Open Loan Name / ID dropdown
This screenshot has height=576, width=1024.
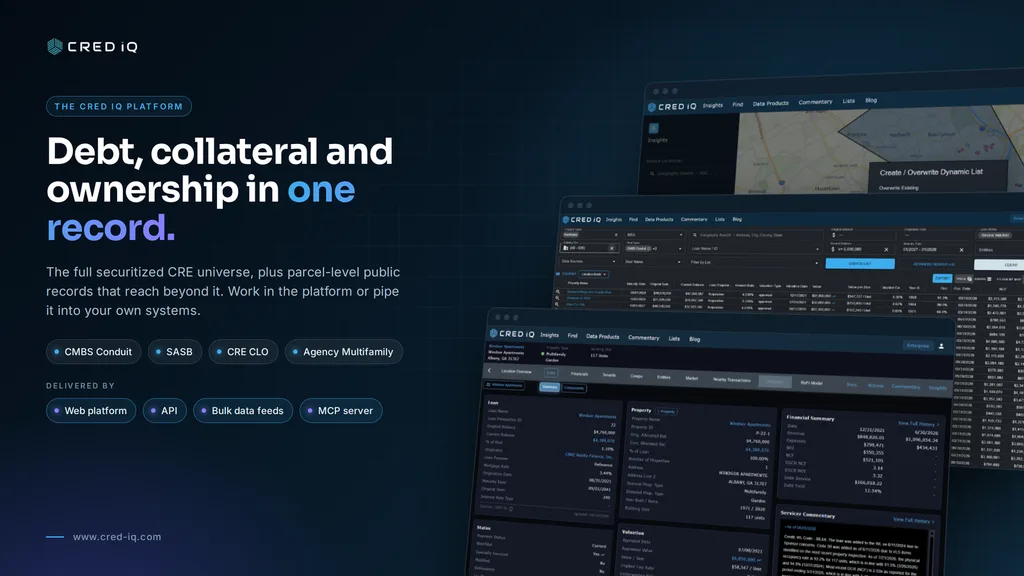pyautogui.click(x=755, y=249)
